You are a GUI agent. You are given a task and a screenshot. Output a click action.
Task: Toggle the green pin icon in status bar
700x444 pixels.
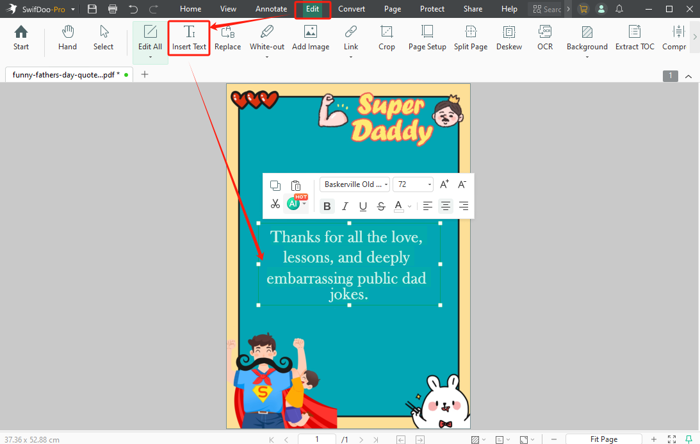(x=689, y=439)
